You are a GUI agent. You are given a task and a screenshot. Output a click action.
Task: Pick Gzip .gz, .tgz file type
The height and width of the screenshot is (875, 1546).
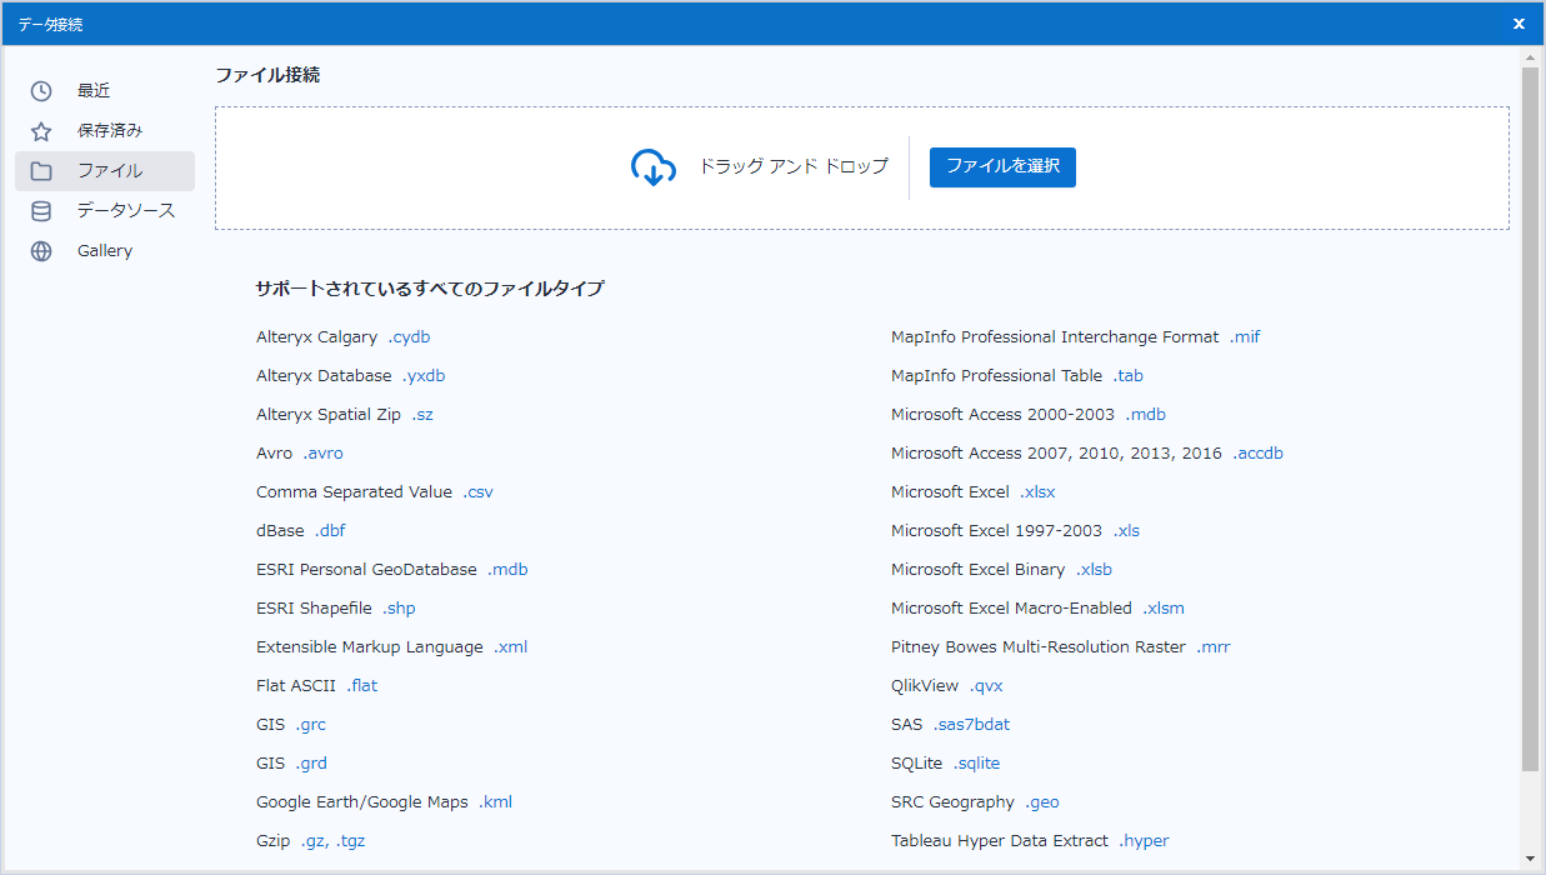[x=311, y=841]
